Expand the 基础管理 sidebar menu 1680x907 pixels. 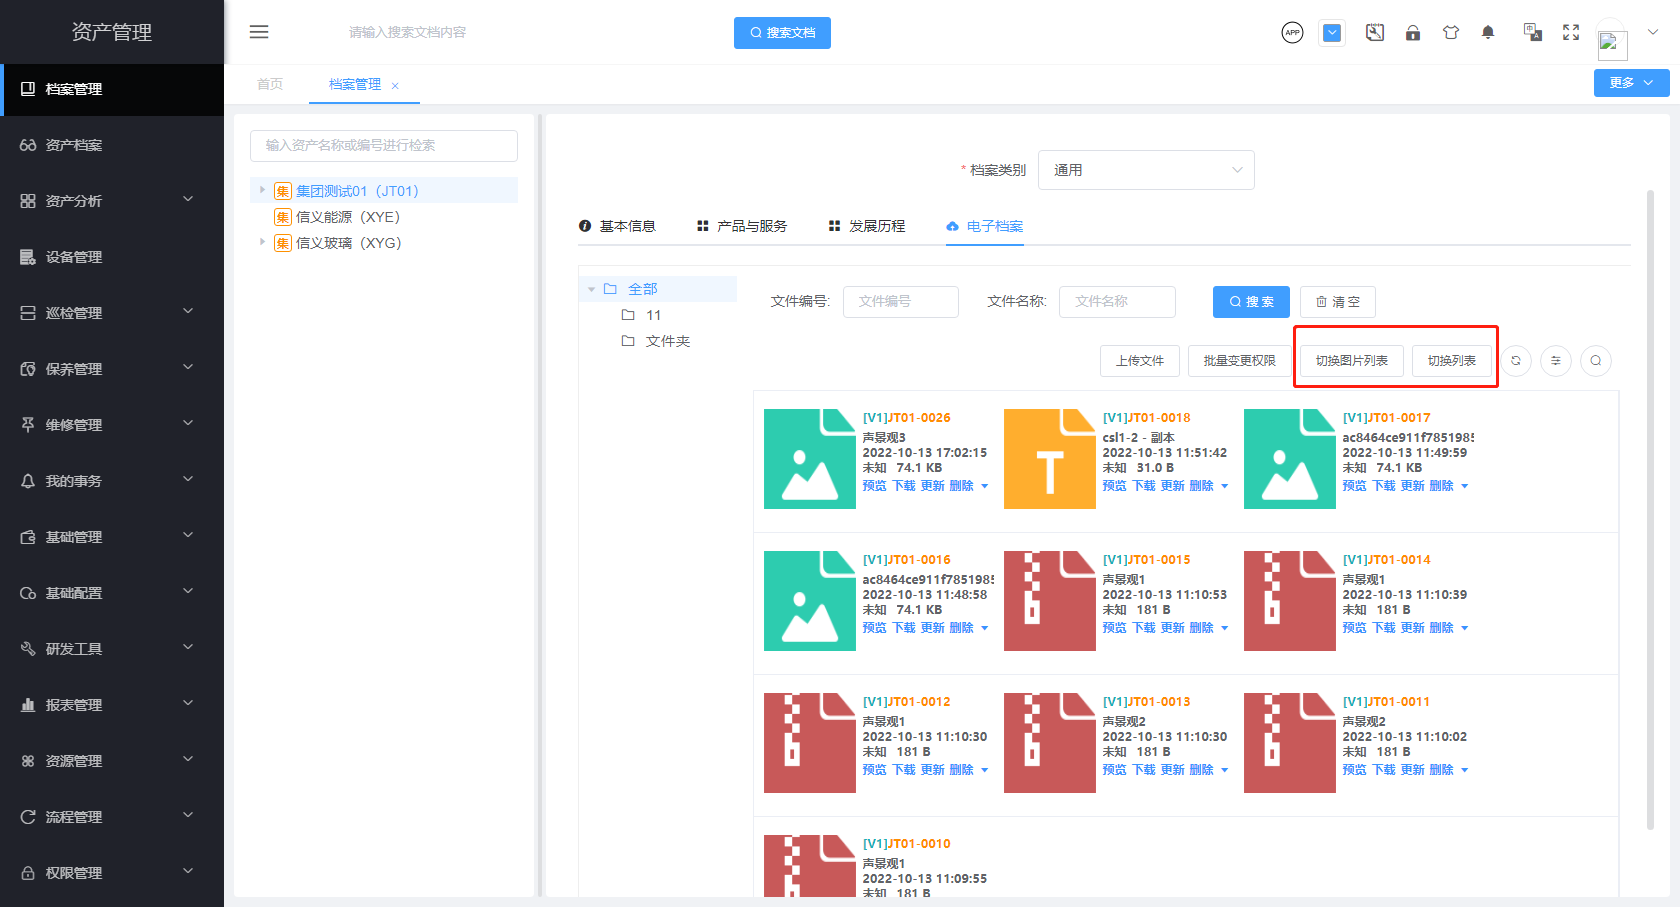tap(112, 537)
